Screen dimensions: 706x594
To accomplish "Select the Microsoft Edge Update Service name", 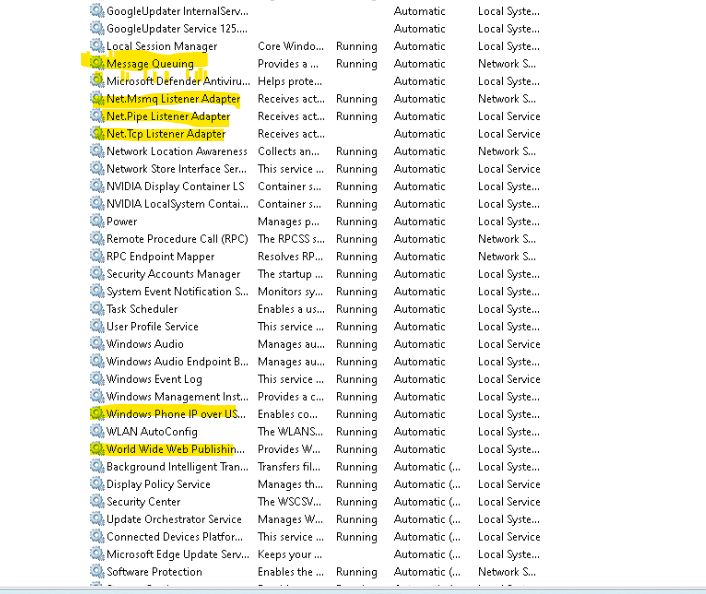I will point(178,554).
